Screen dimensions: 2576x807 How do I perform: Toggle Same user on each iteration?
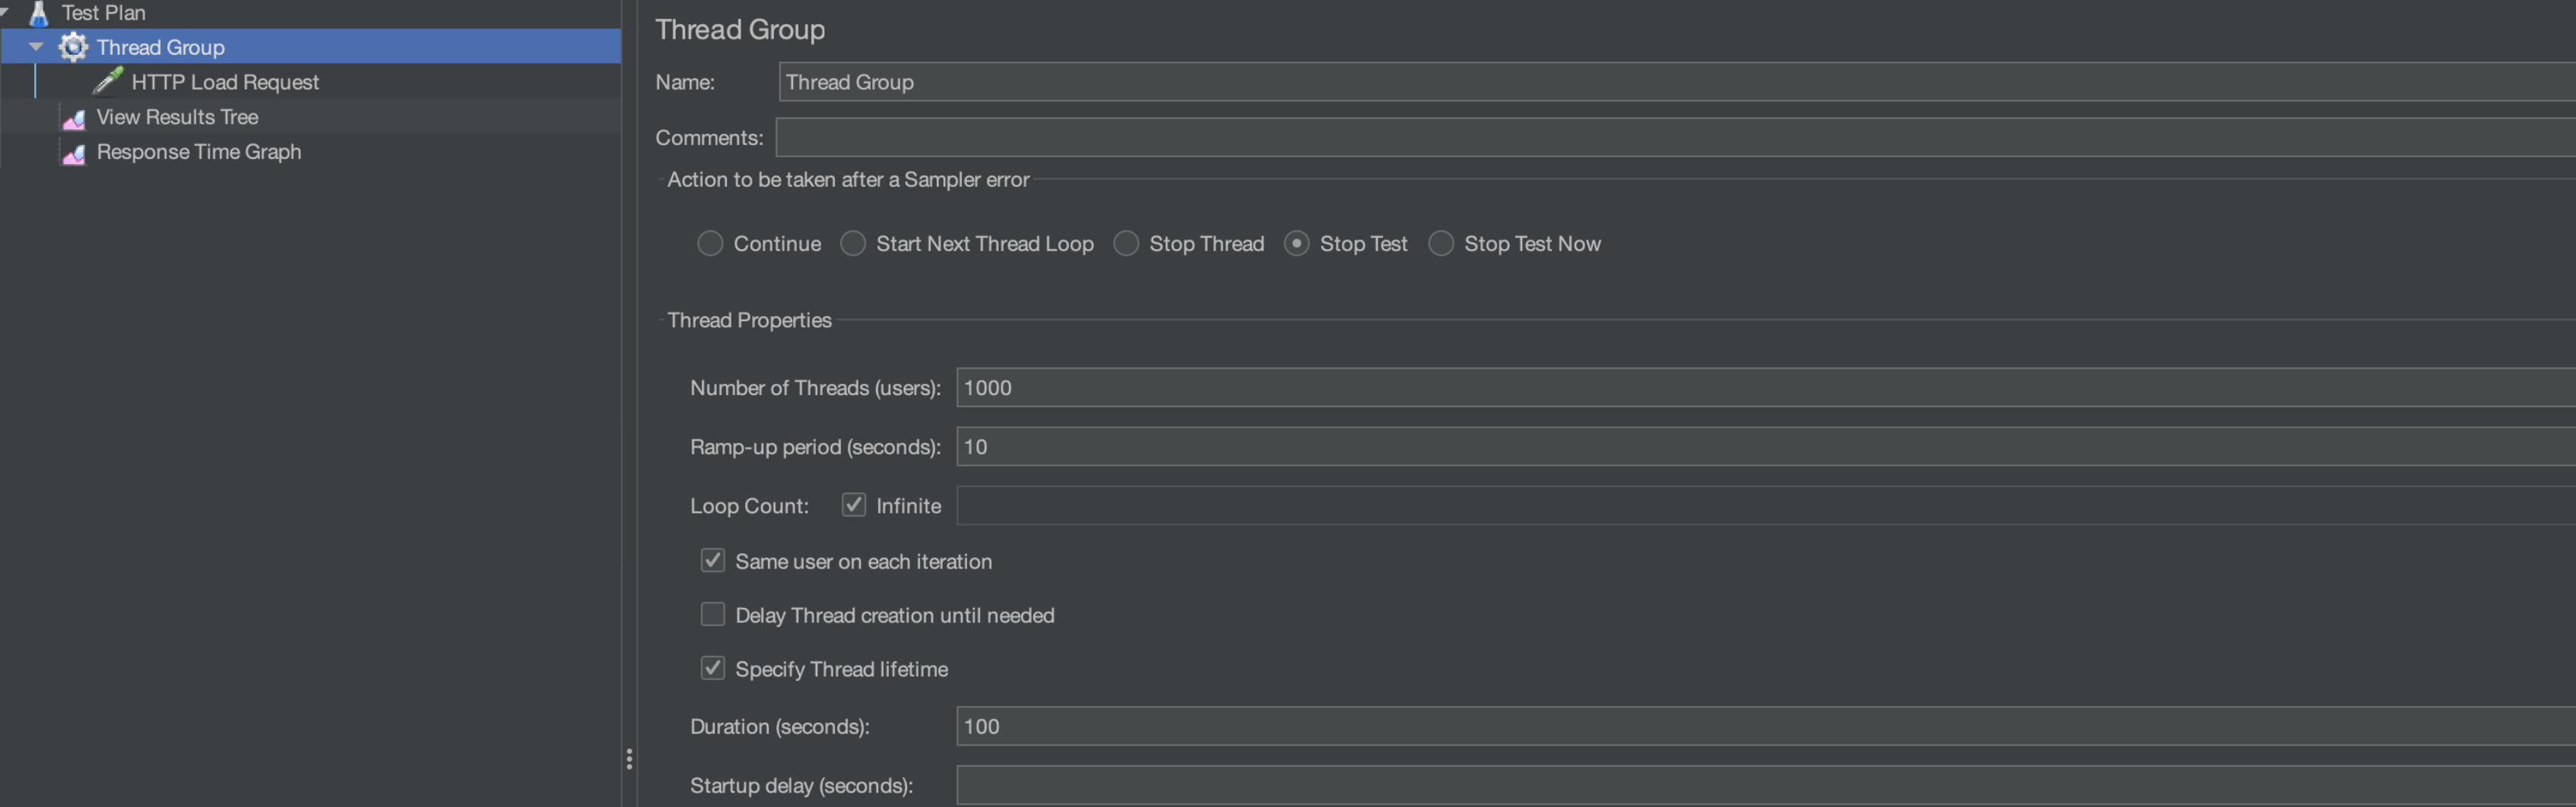coord(712,561)
